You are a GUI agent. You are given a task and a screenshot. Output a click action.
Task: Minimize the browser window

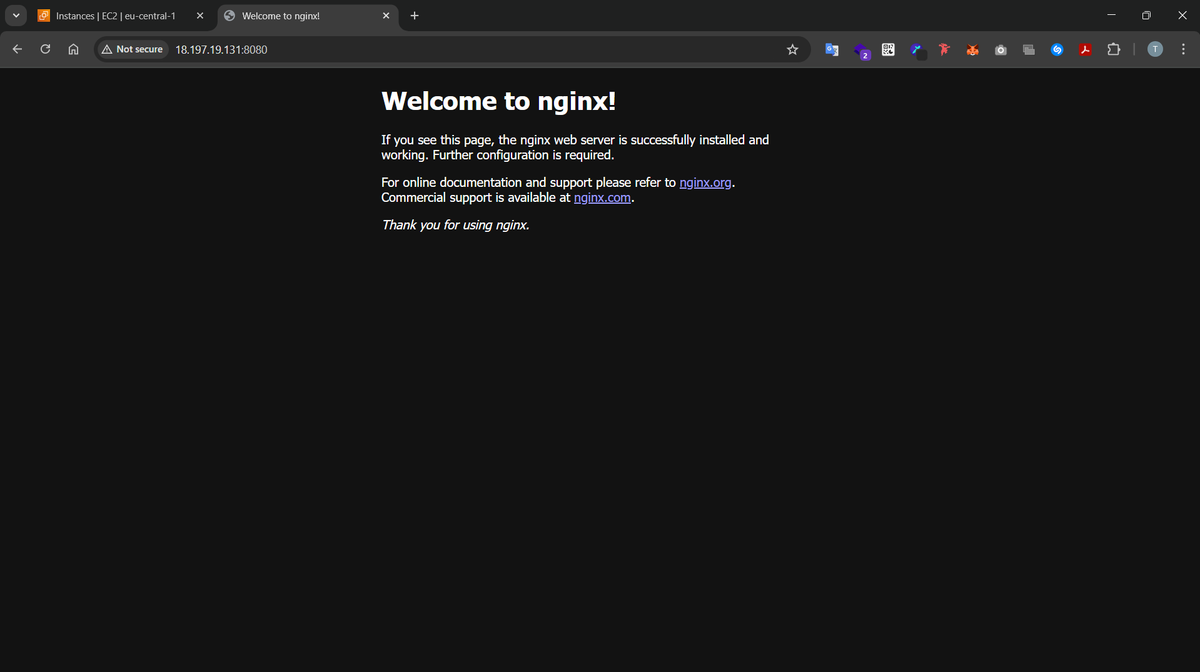(1109, 15)
